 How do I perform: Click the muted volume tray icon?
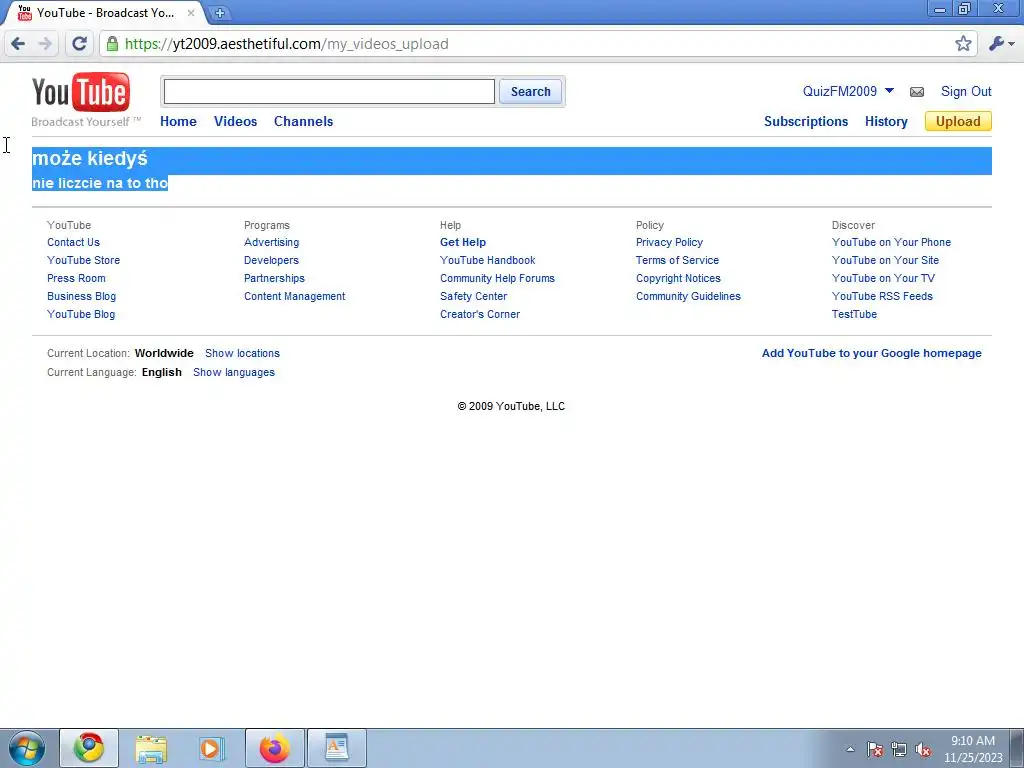[x=923, y=749]
